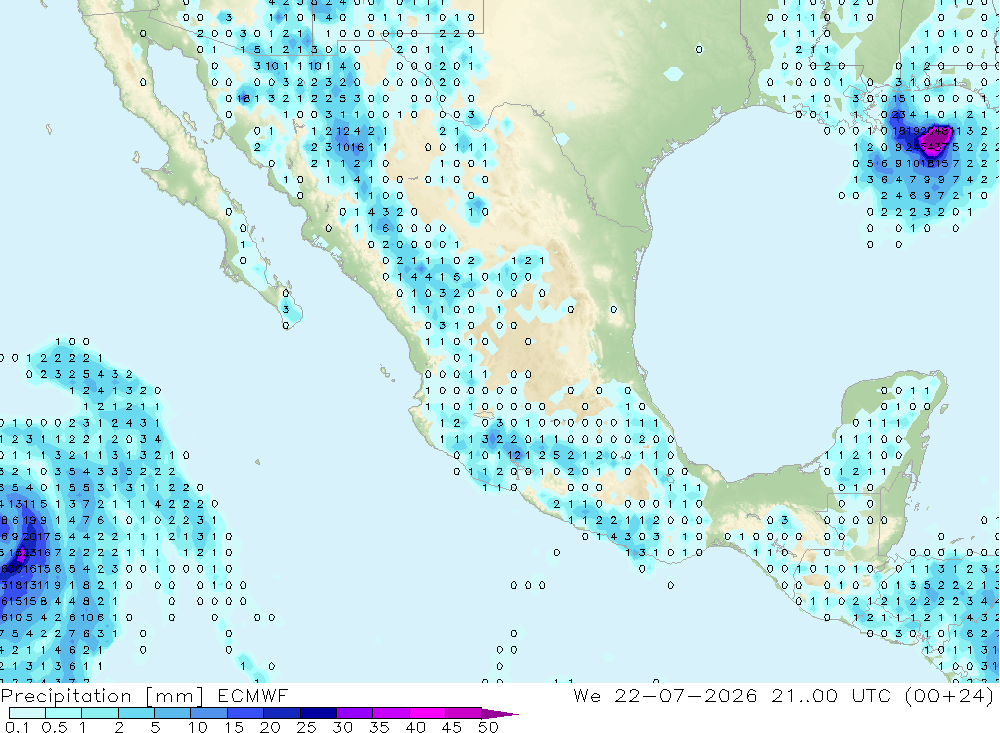Click the legend value '50'
The height and width of the screenshot is (733, 1000).
click(488, 727)
